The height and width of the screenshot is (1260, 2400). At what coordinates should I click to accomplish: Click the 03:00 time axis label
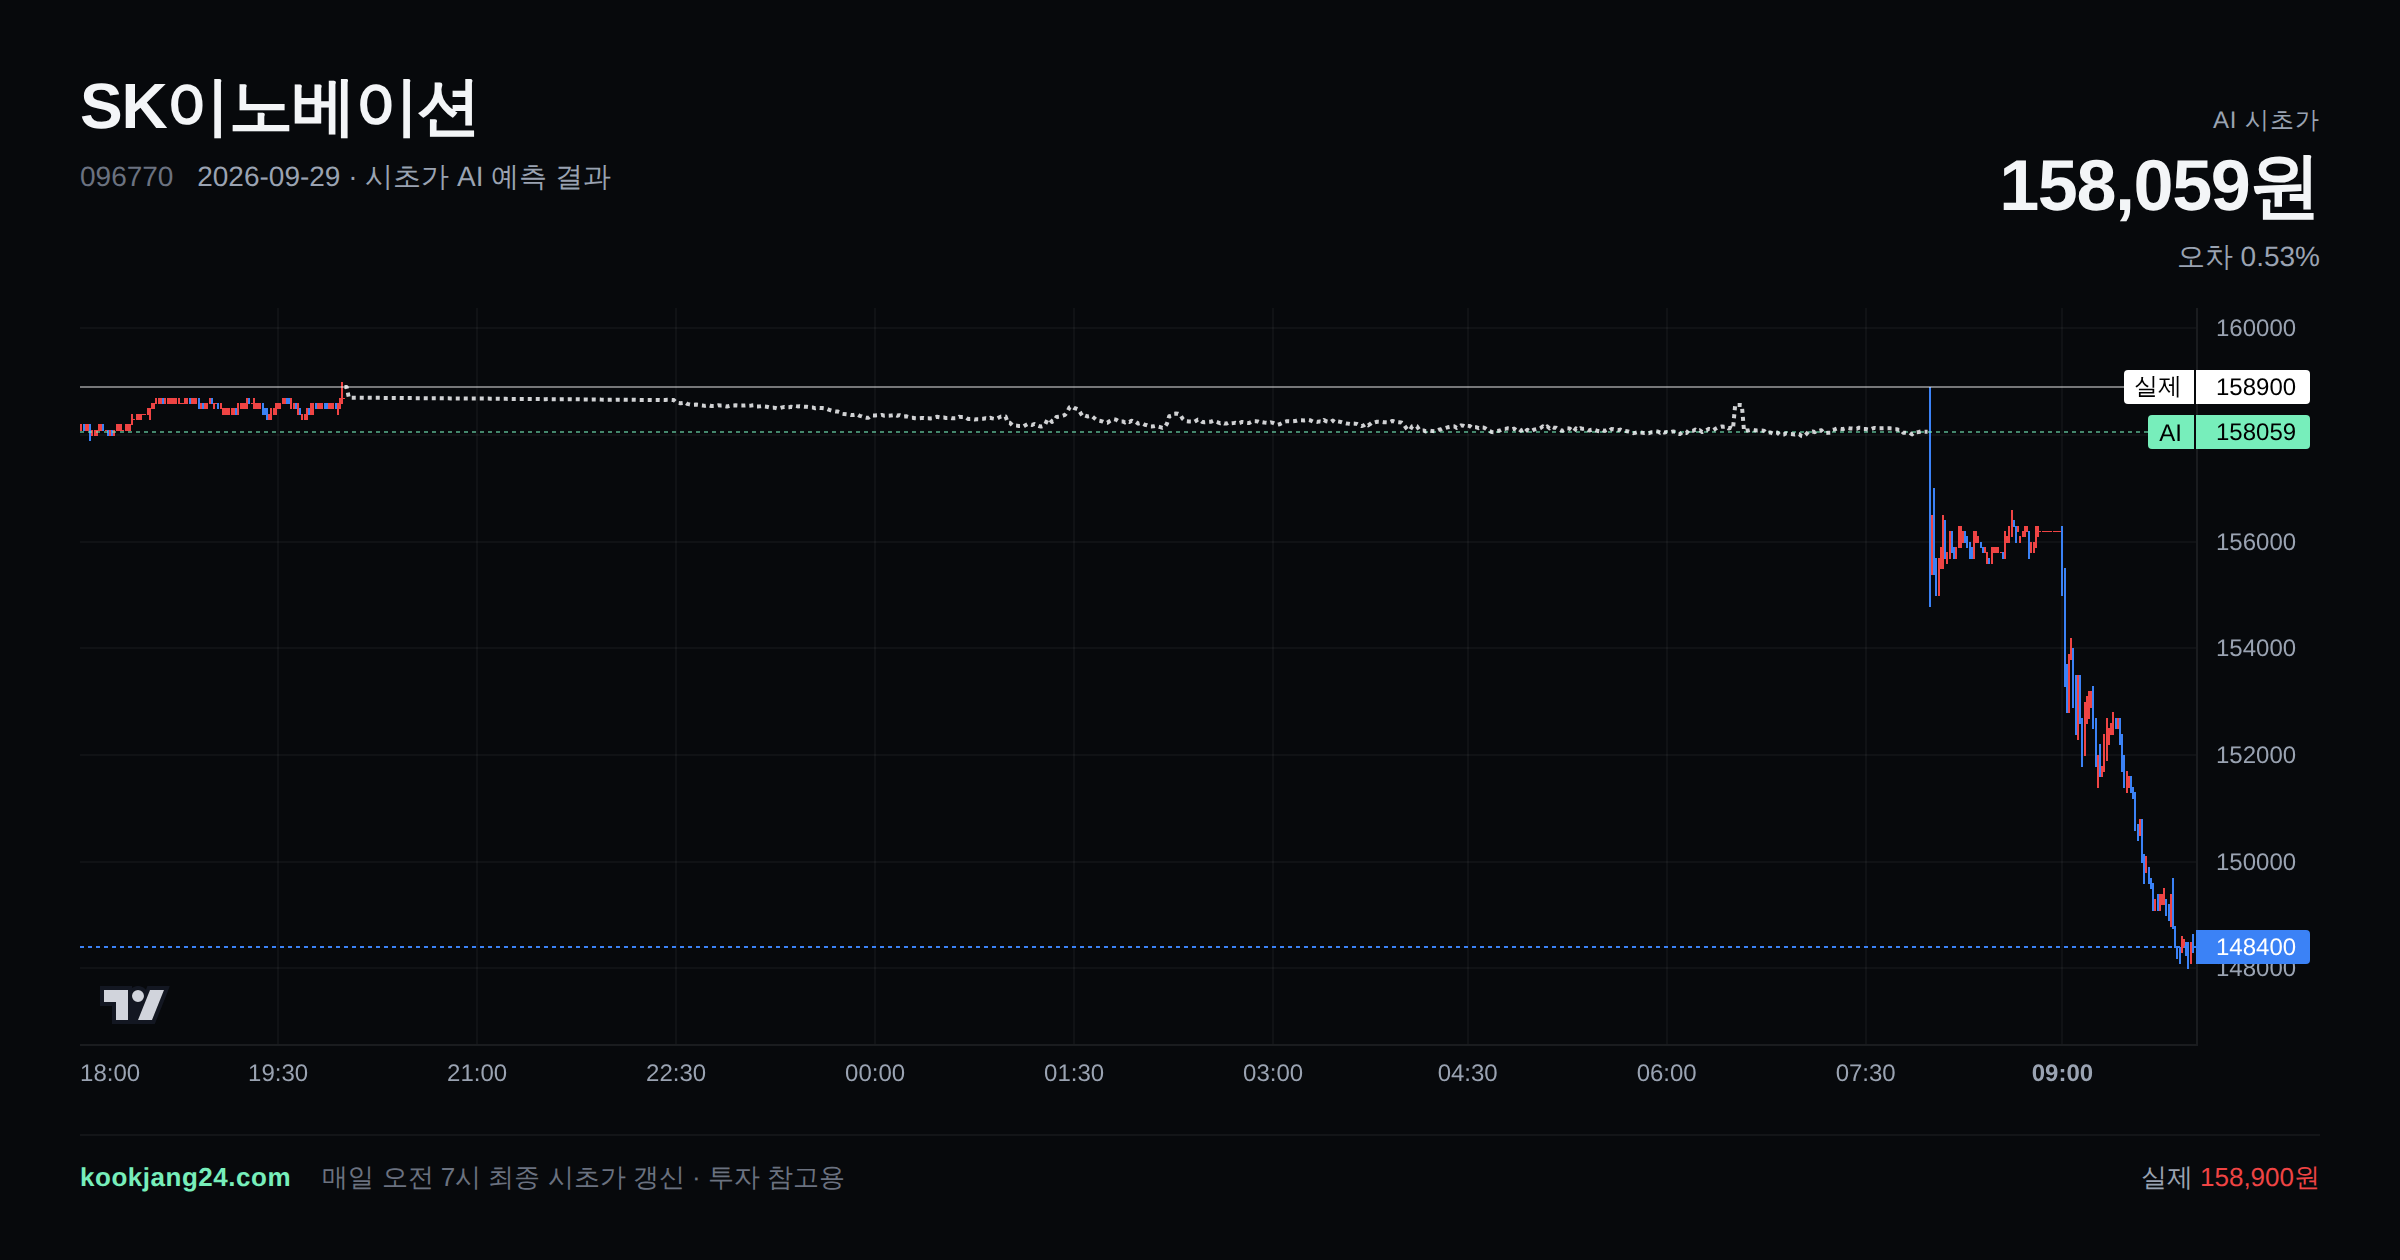point(1273,1073)
